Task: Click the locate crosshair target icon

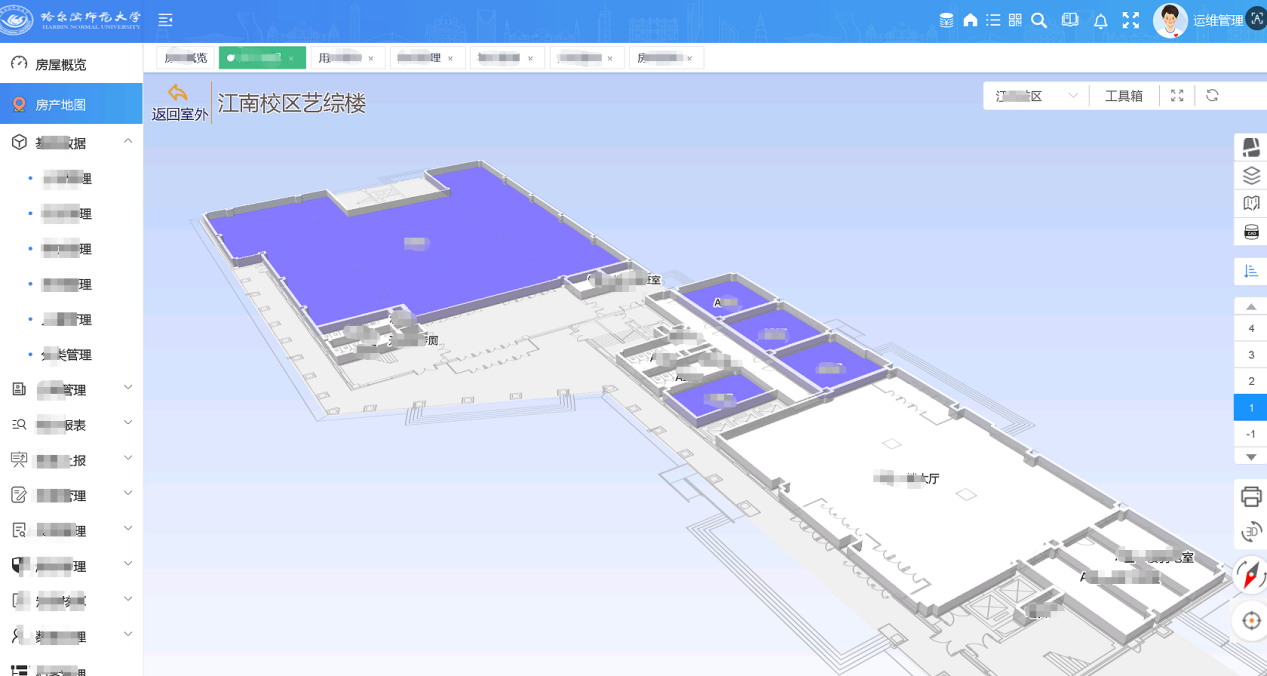Action: (x=1250, y=621)
